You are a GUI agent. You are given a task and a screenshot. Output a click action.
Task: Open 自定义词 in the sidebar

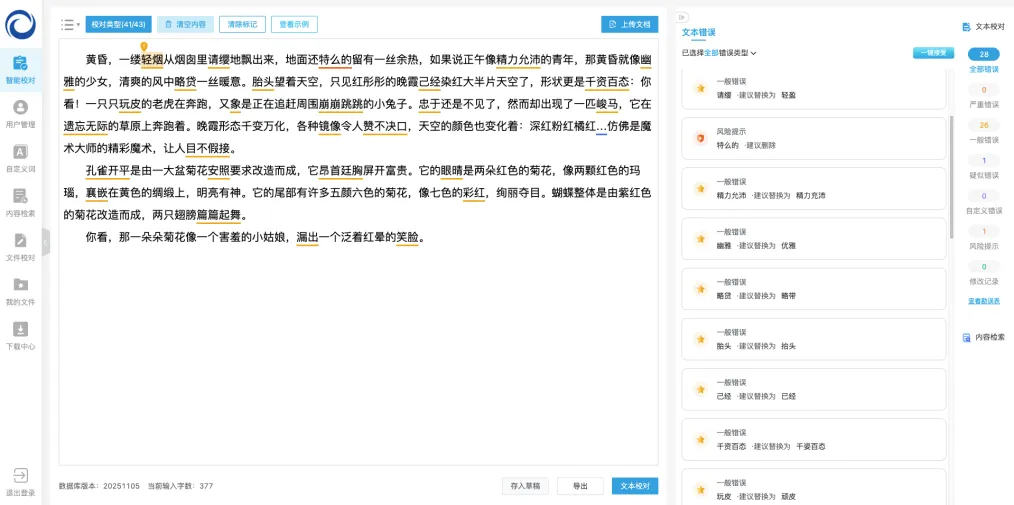(21, 159)
